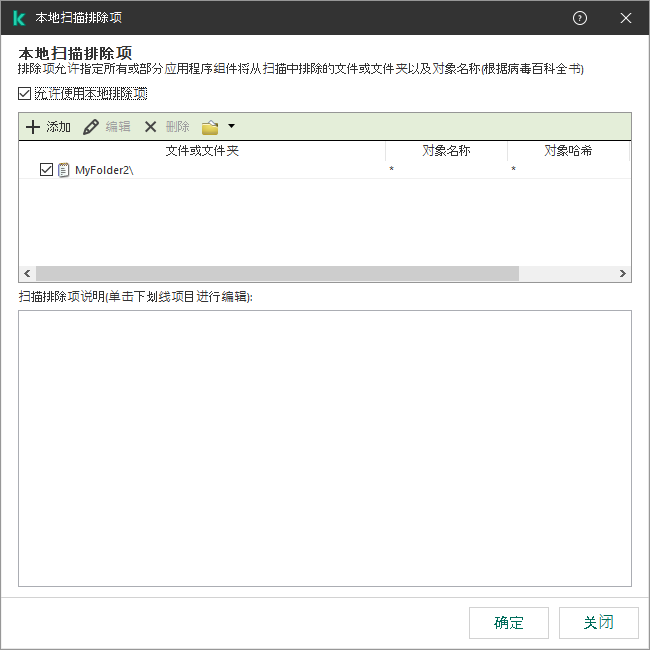Sort by 对象名称 column header

tap(446, 151)
